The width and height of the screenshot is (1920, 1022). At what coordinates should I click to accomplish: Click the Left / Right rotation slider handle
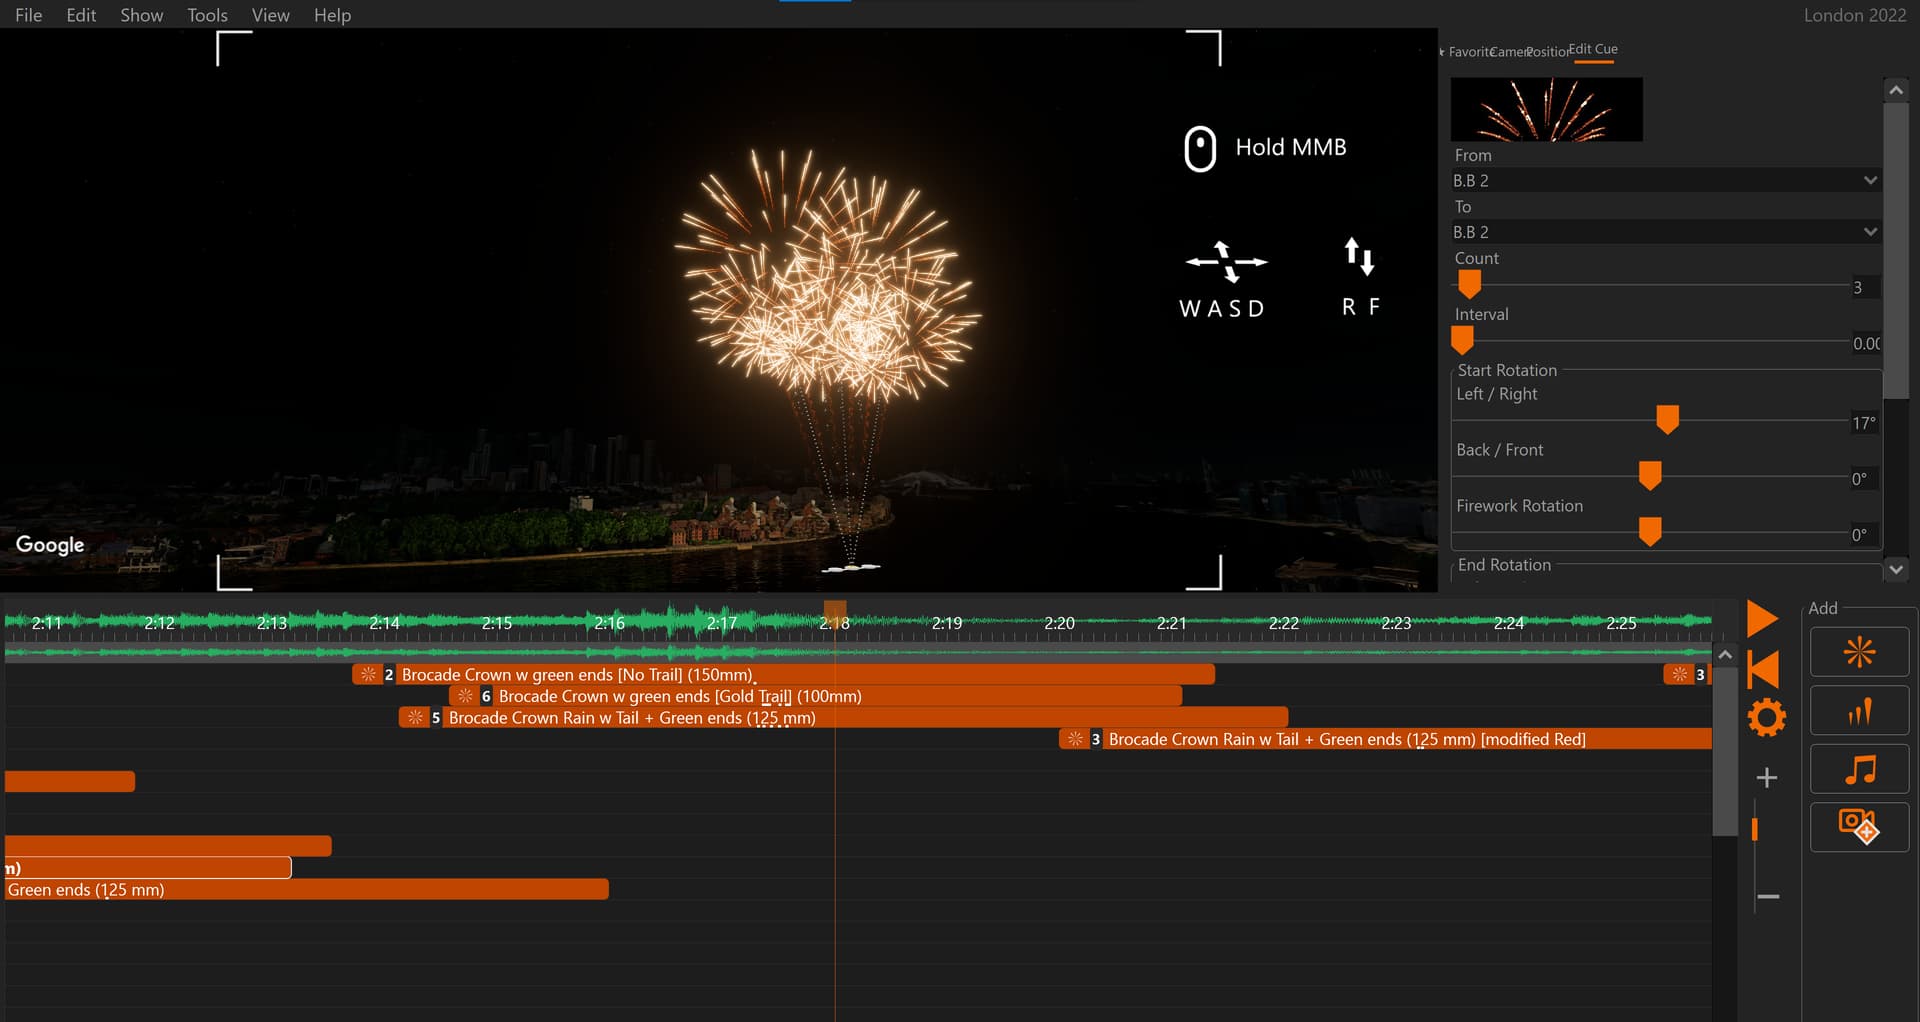(x=1667, y=419)
